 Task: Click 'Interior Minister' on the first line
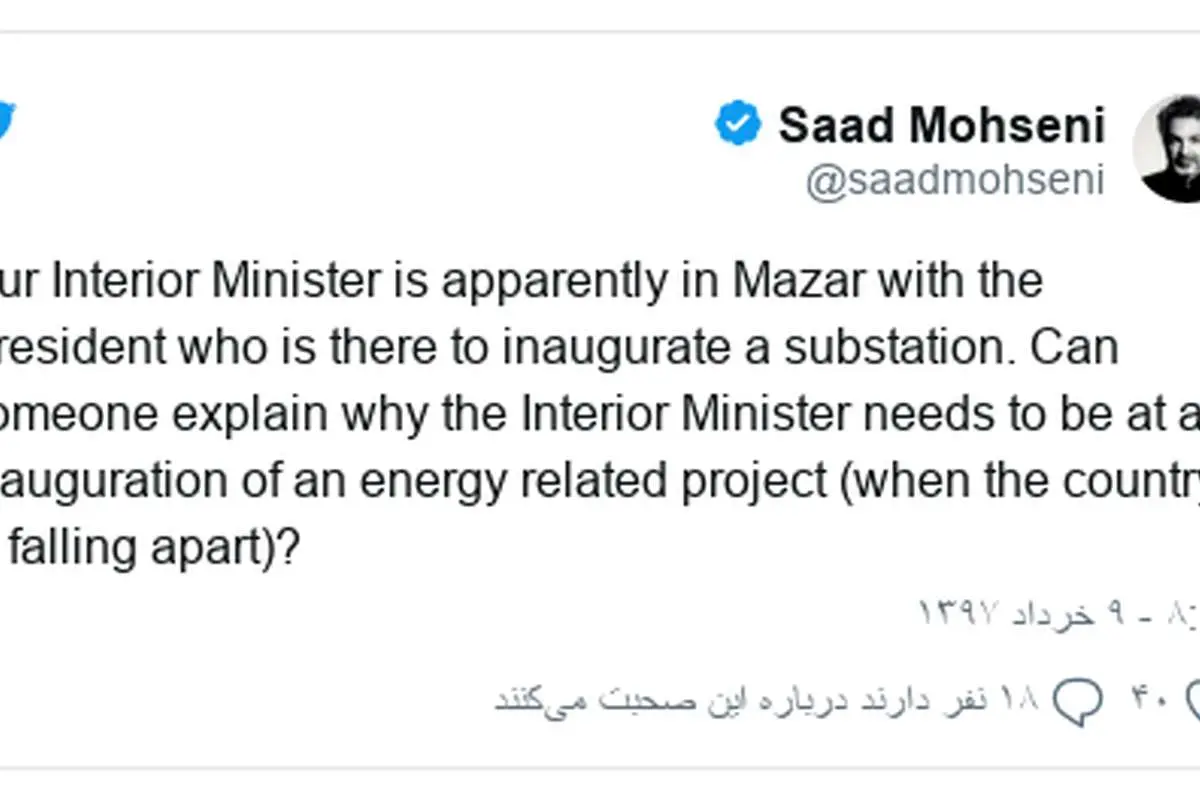tap(214, 282)
